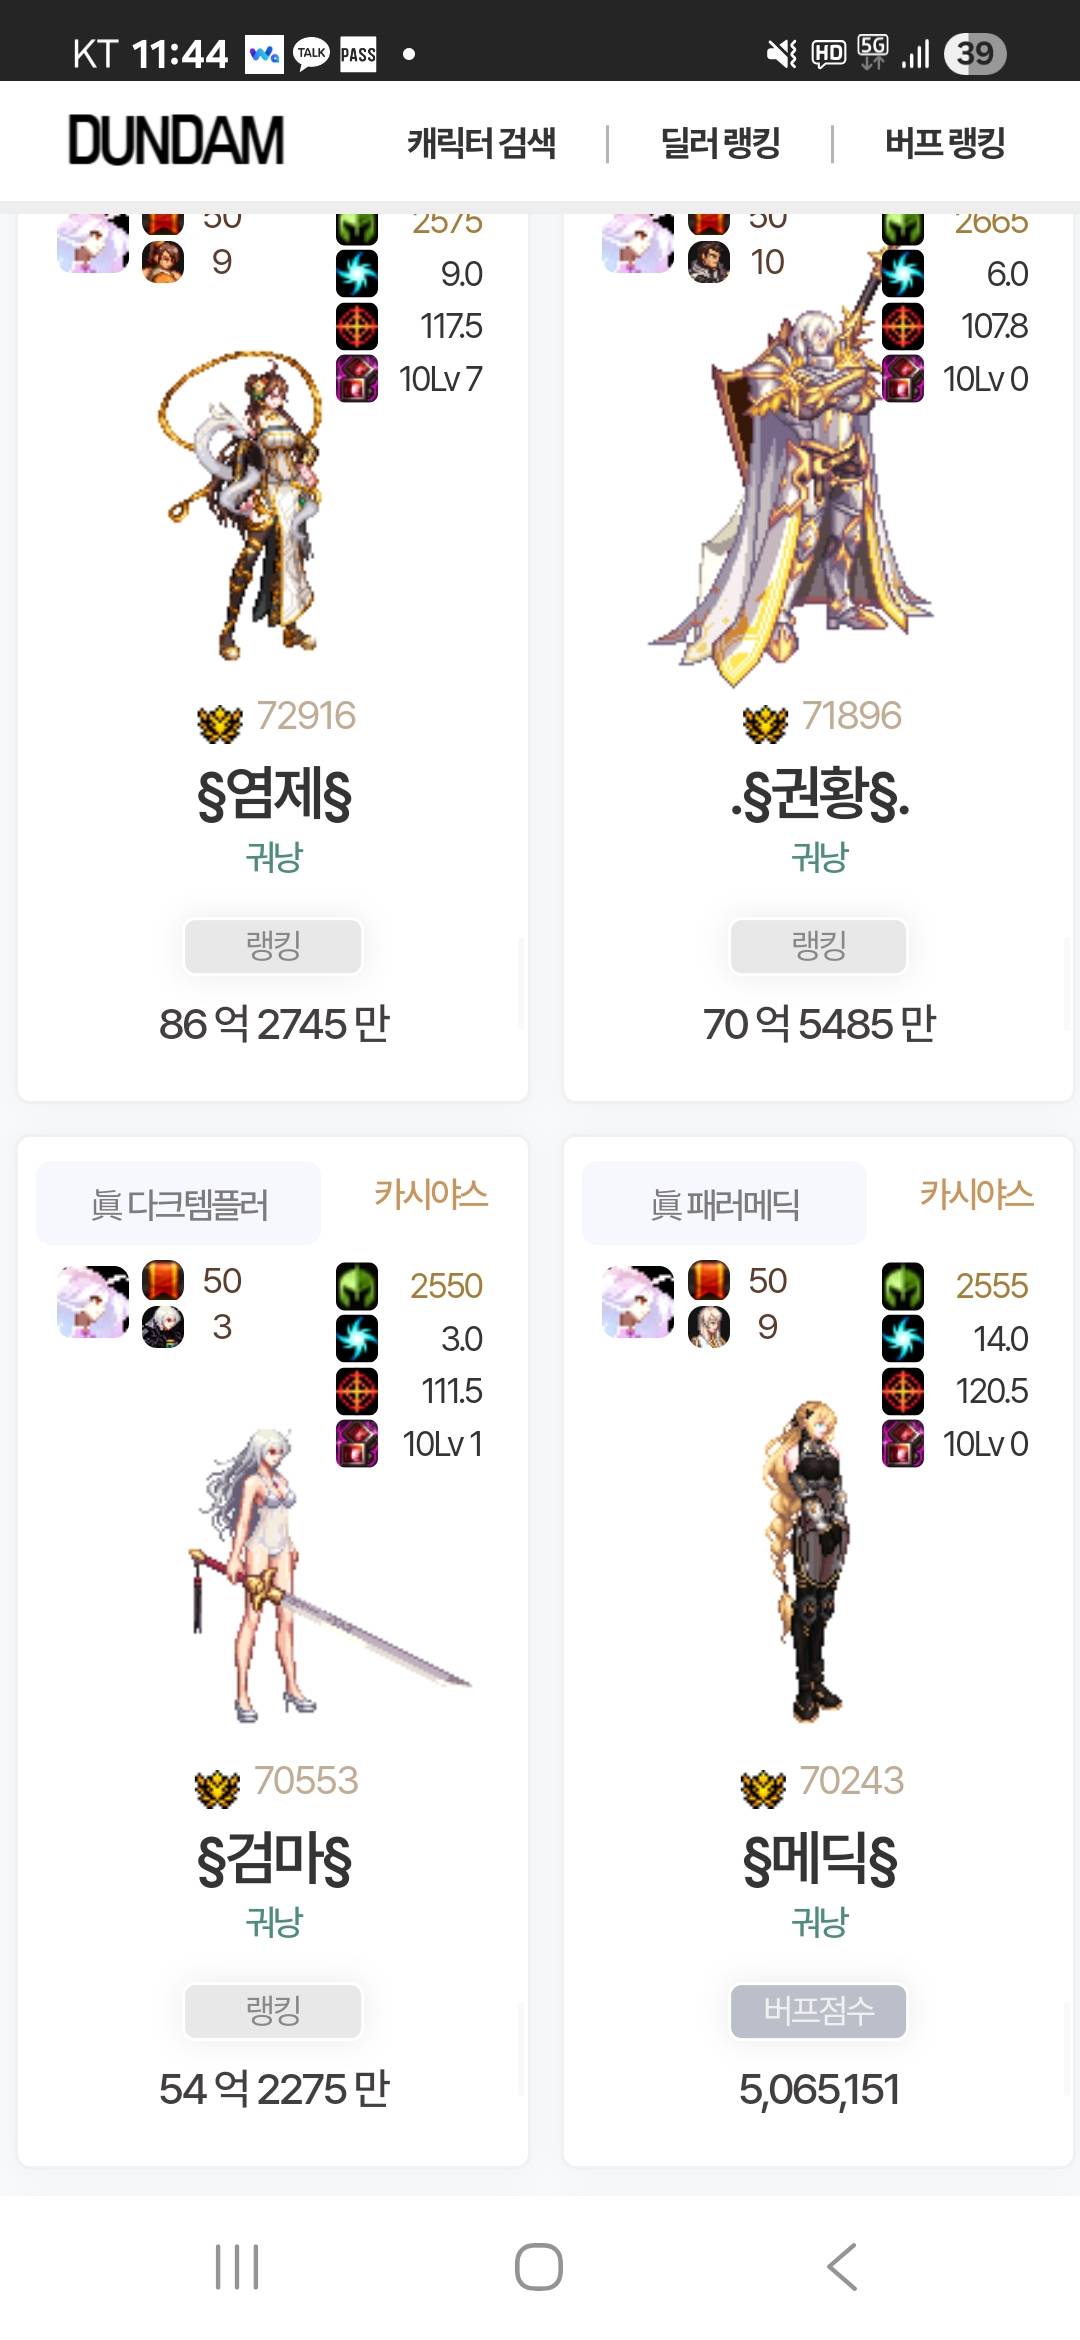Click the green helmet icon beside 2550
Screen dimensions: 1080x2340
click(x=357, y=1286)
